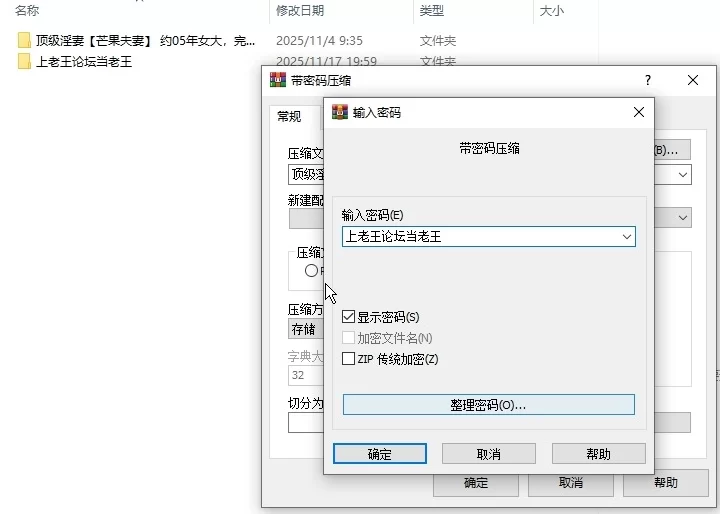Click the ? help icon of 带密码压缩 window
720x514 pixels.
coord(647,80)
